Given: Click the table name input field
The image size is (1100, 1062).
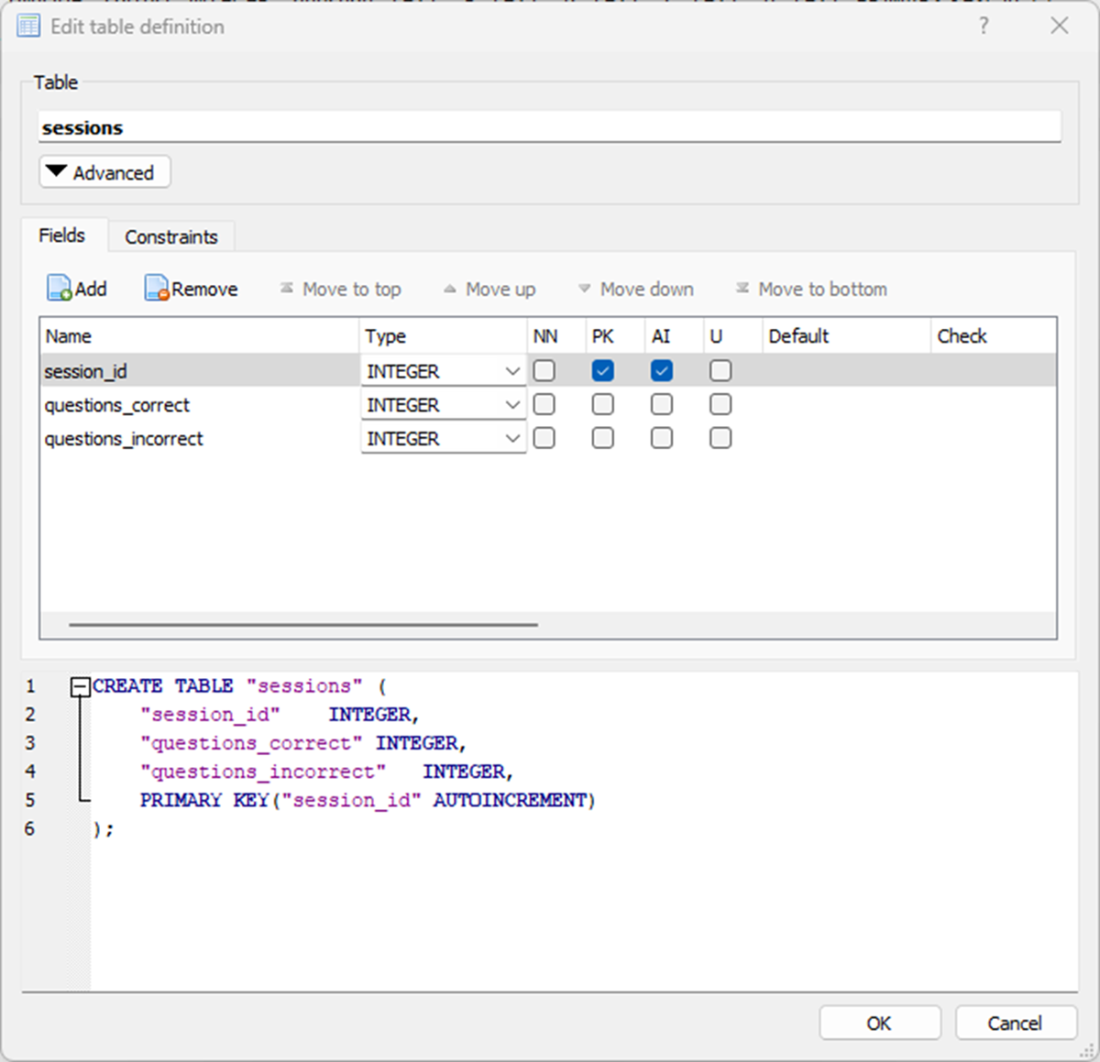Looking at the screenshot, I should [549, 127].
